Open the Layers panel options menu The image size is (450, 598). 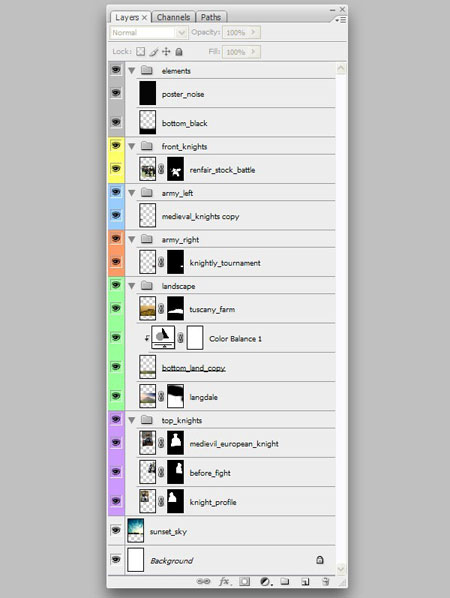(341, 20)
